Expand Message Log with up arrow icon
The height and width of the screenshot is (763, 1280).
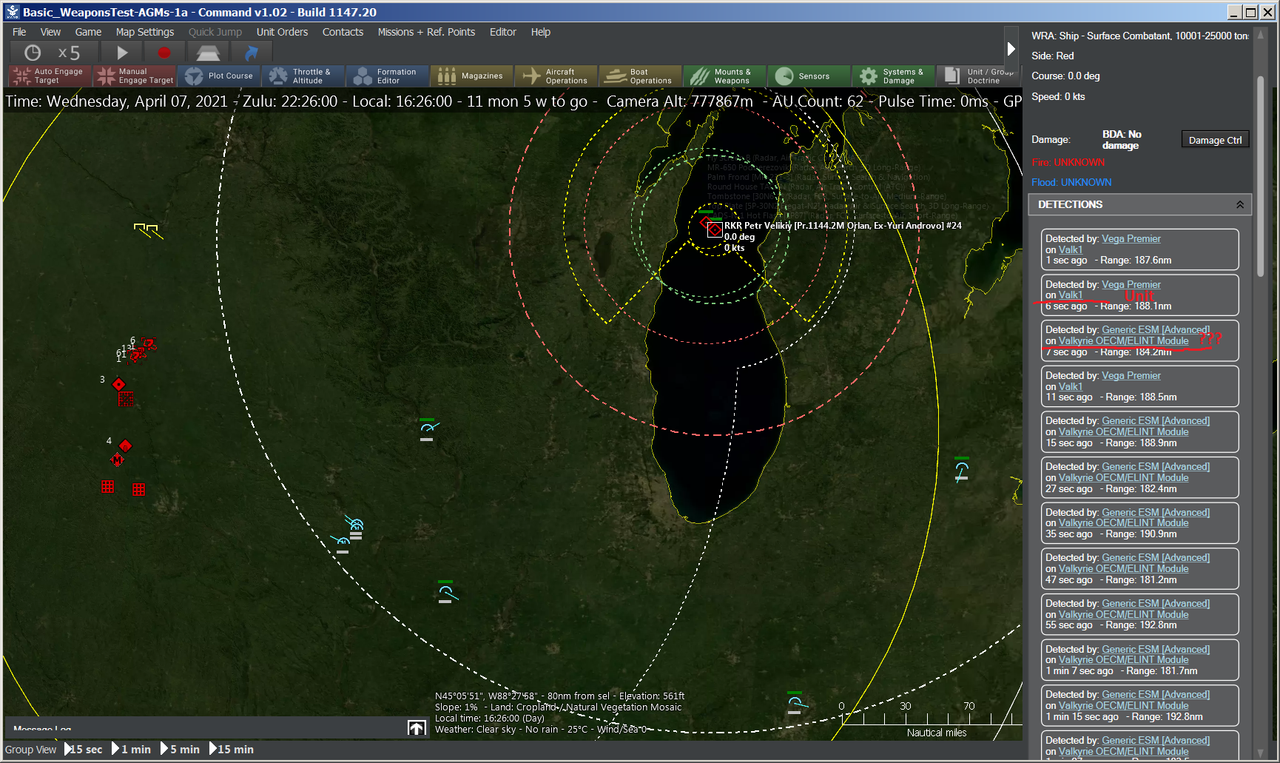point(416,728)
